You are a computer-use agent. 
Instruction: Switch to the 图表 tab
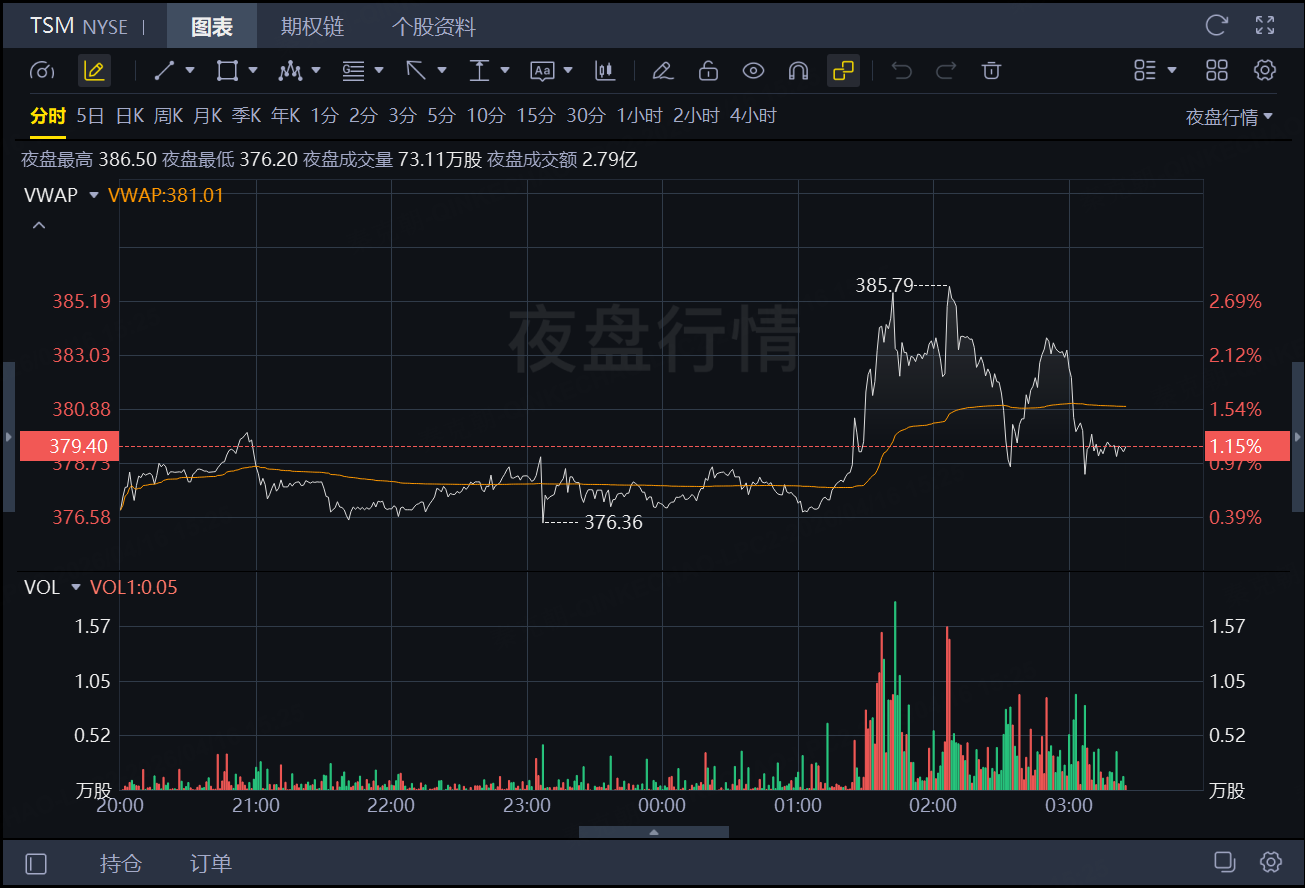pyautogui.click(x=212, y=27)
